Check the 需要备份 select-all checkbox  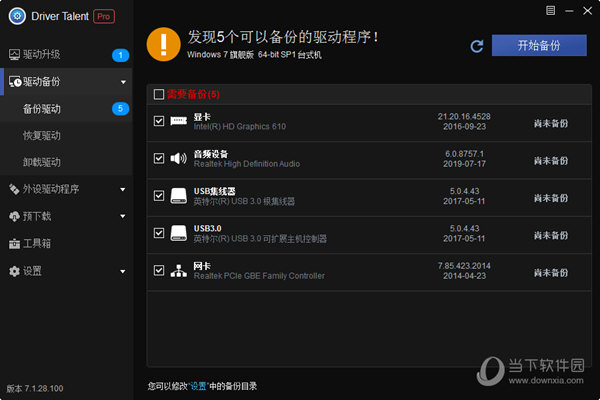(159, 94)
